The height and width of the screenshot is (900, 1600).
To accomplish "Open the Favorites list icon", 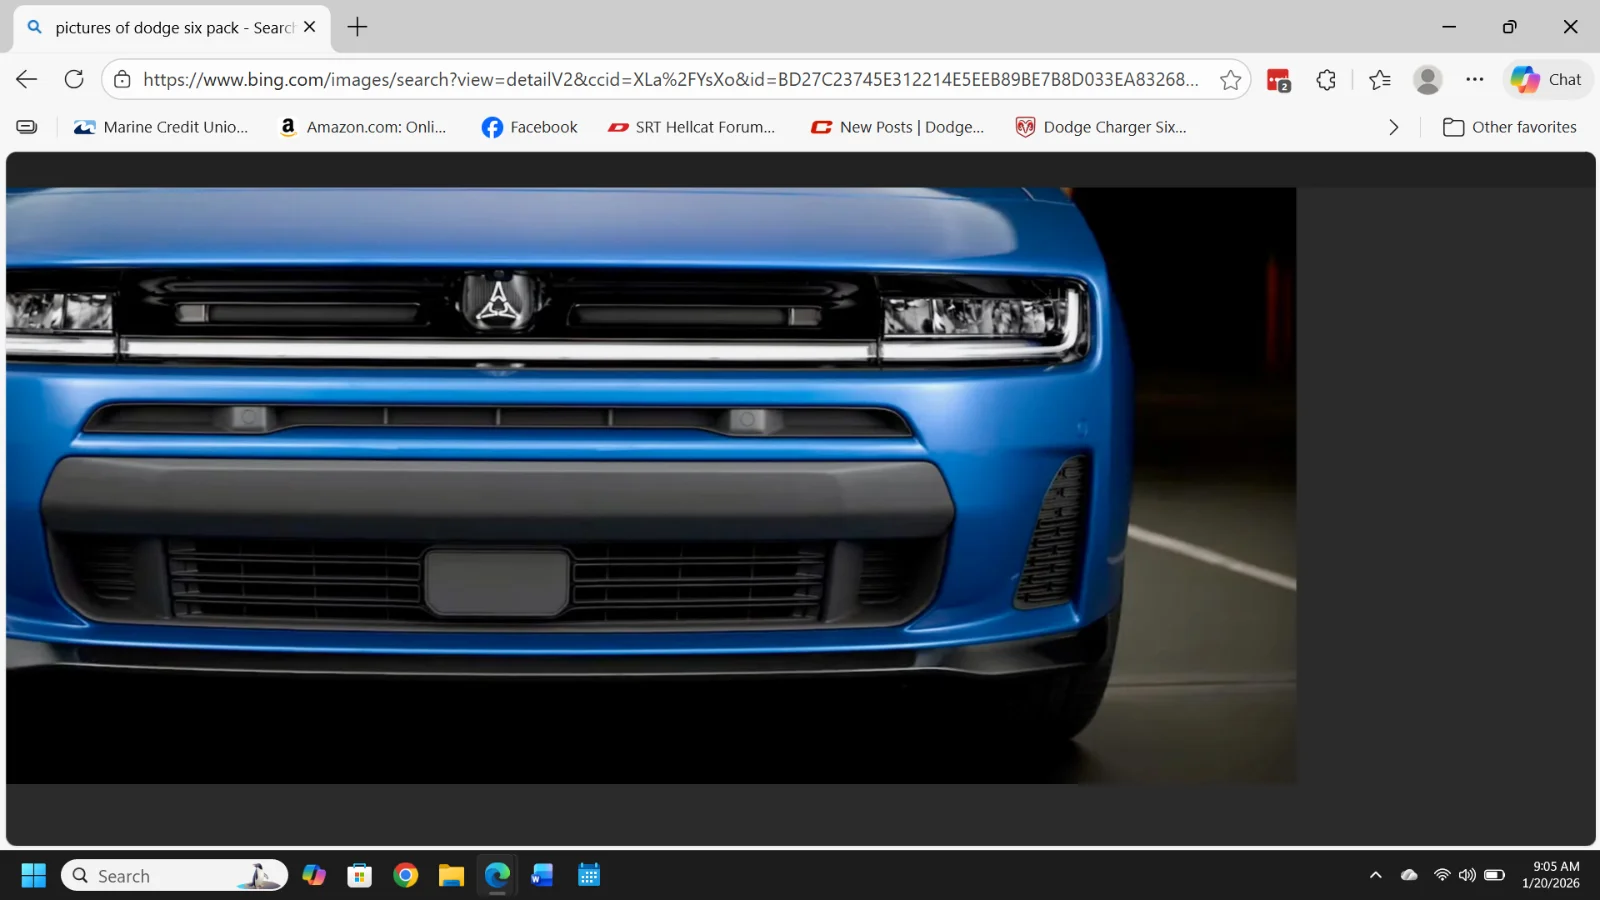I will 1380,80.
